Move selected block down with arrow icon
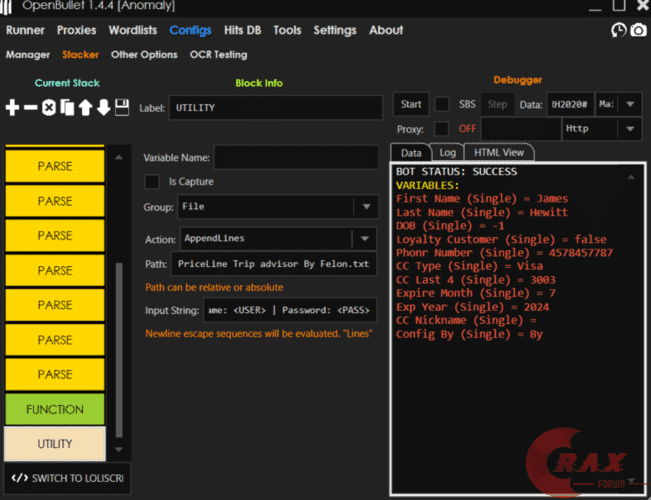Image resolution: width=651 pixels, height=500 pixels. coord(103,107)
